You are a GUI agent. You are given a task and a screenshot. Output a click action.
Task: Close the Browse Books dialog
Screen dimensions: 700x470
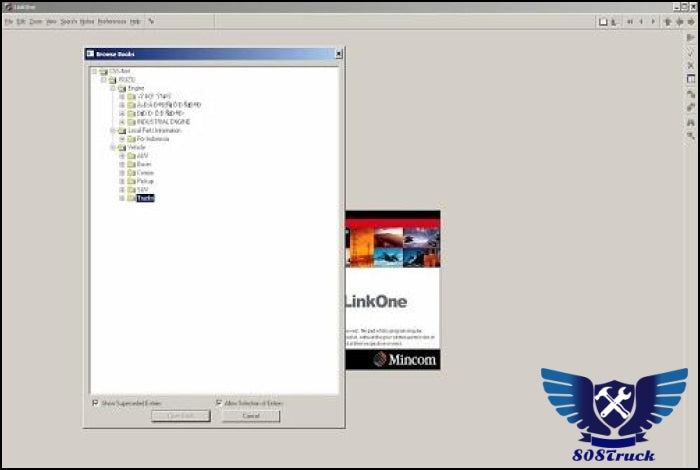coord(338,54)
